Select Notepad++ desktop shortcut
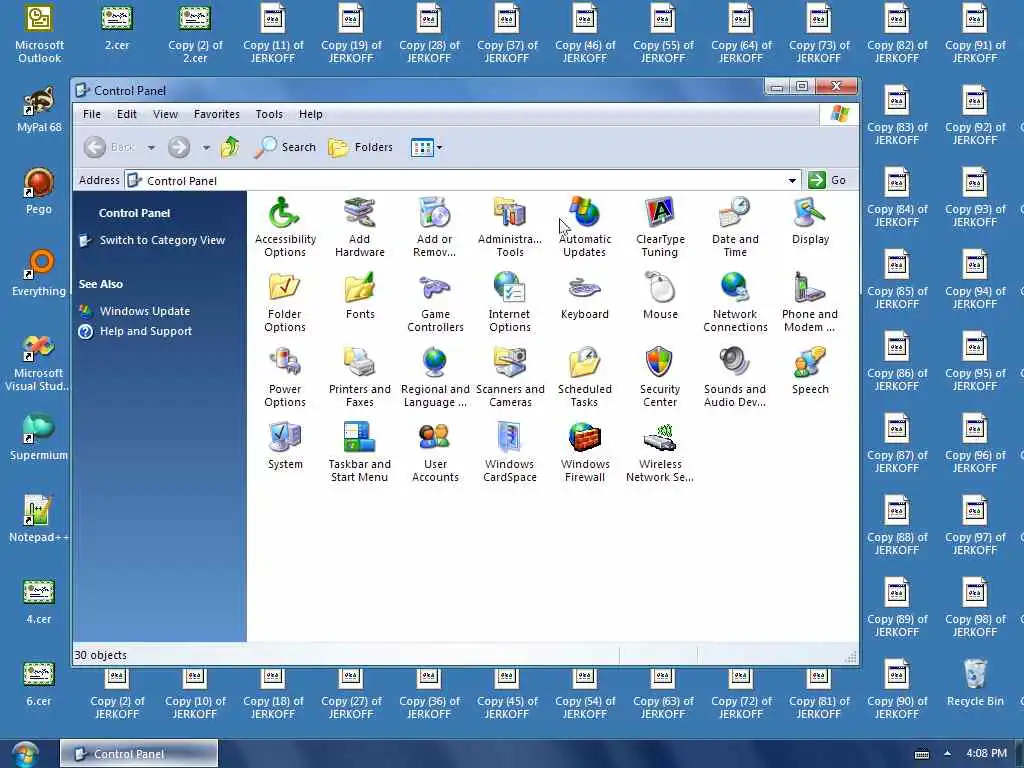1024x768 pixels. 39,519
